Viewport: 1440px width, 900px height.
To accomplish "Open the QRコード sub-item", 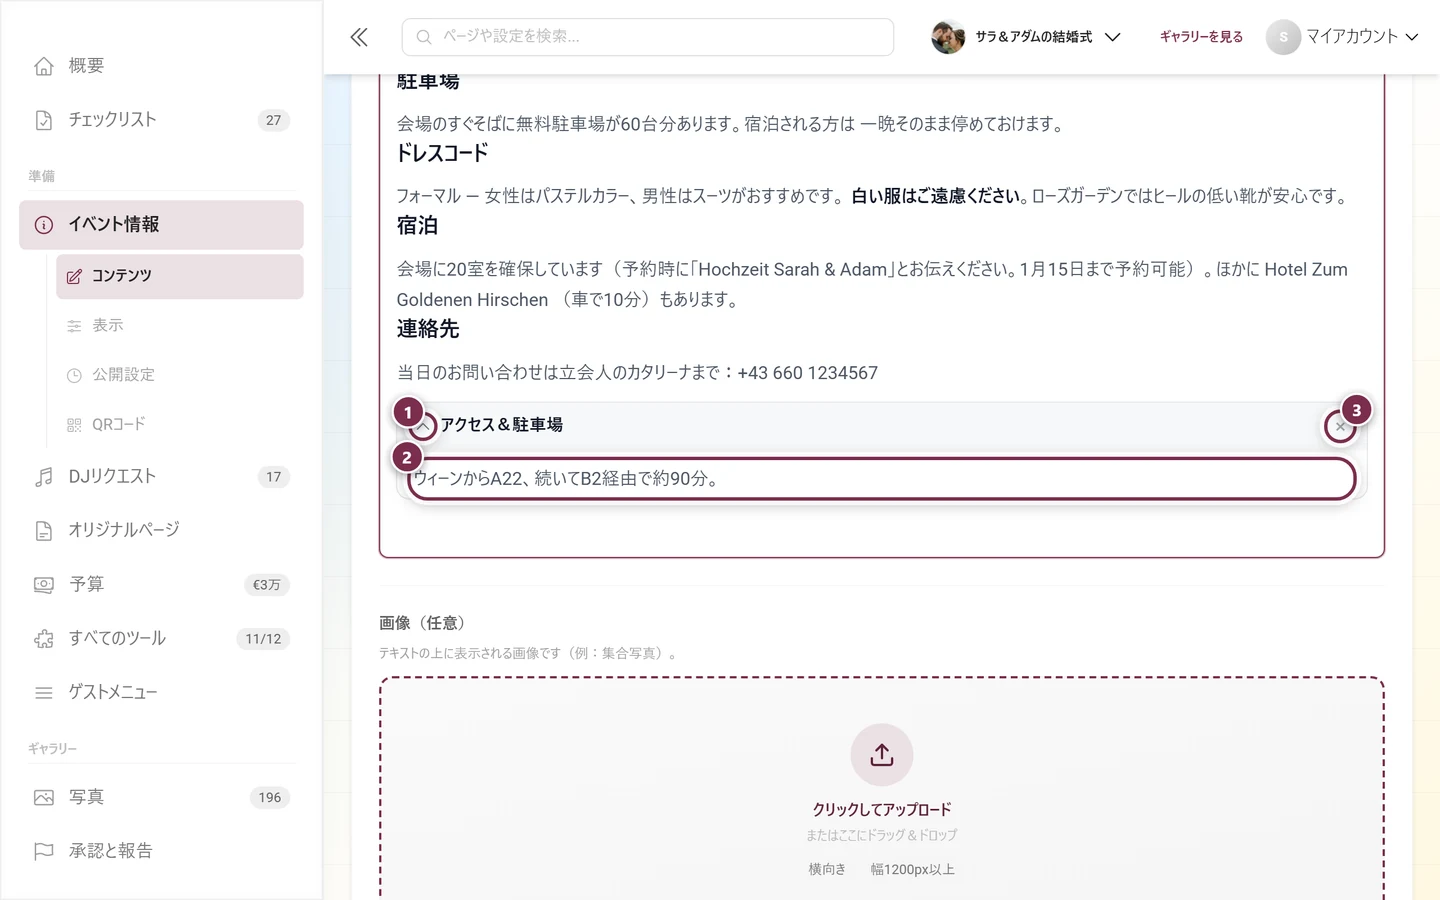I will pos(180,425).
